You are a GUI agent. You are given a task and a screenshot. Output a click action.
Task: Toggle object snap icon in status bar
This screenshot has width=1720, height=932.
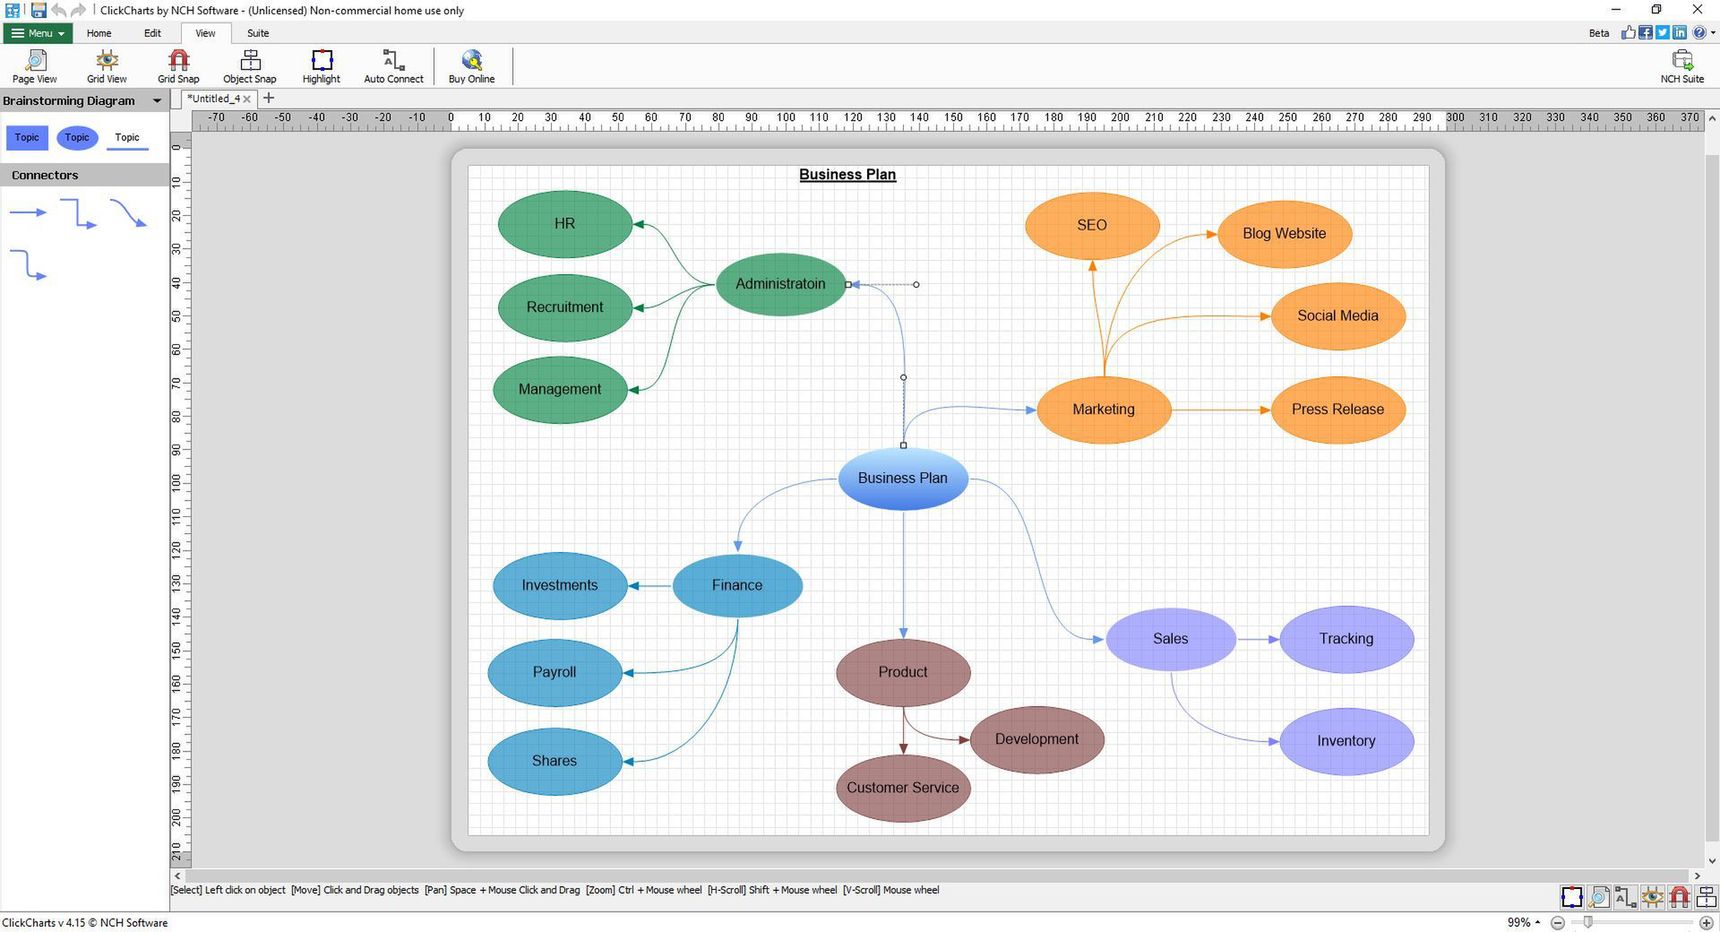coord(1706,897)
